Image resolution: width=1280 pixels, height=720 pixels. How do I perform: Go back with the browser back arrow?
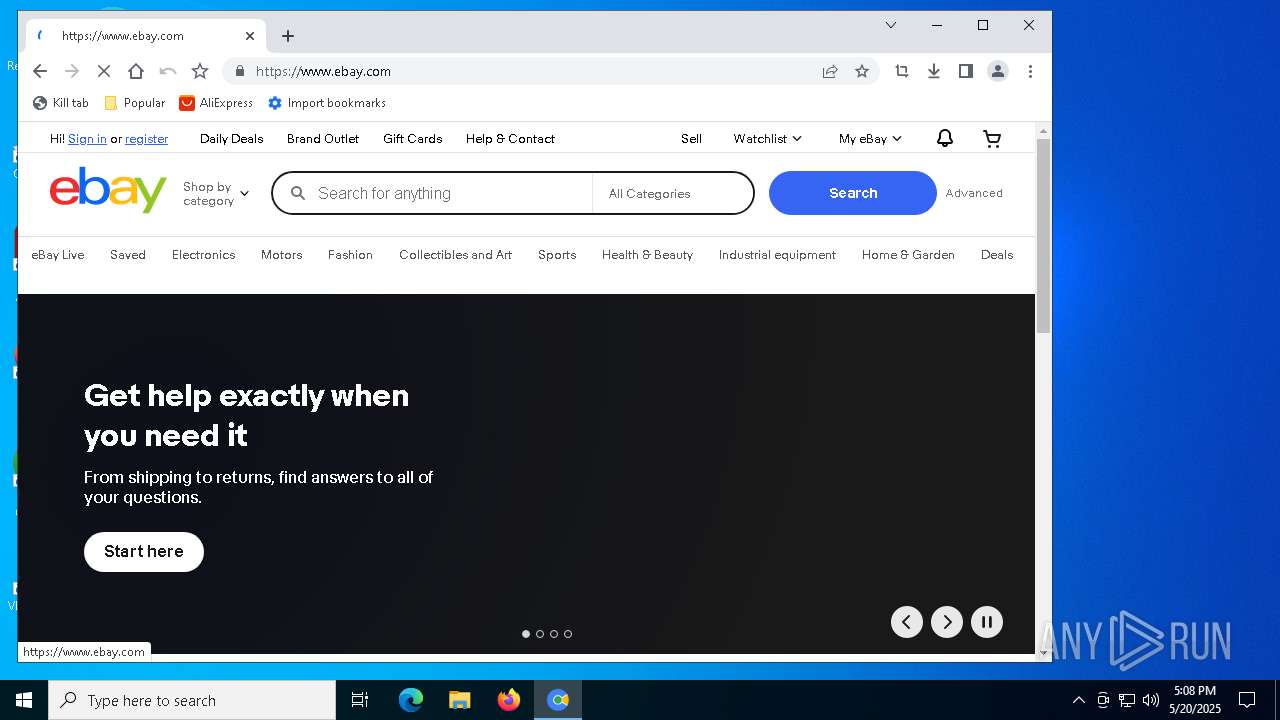point(40,71)
